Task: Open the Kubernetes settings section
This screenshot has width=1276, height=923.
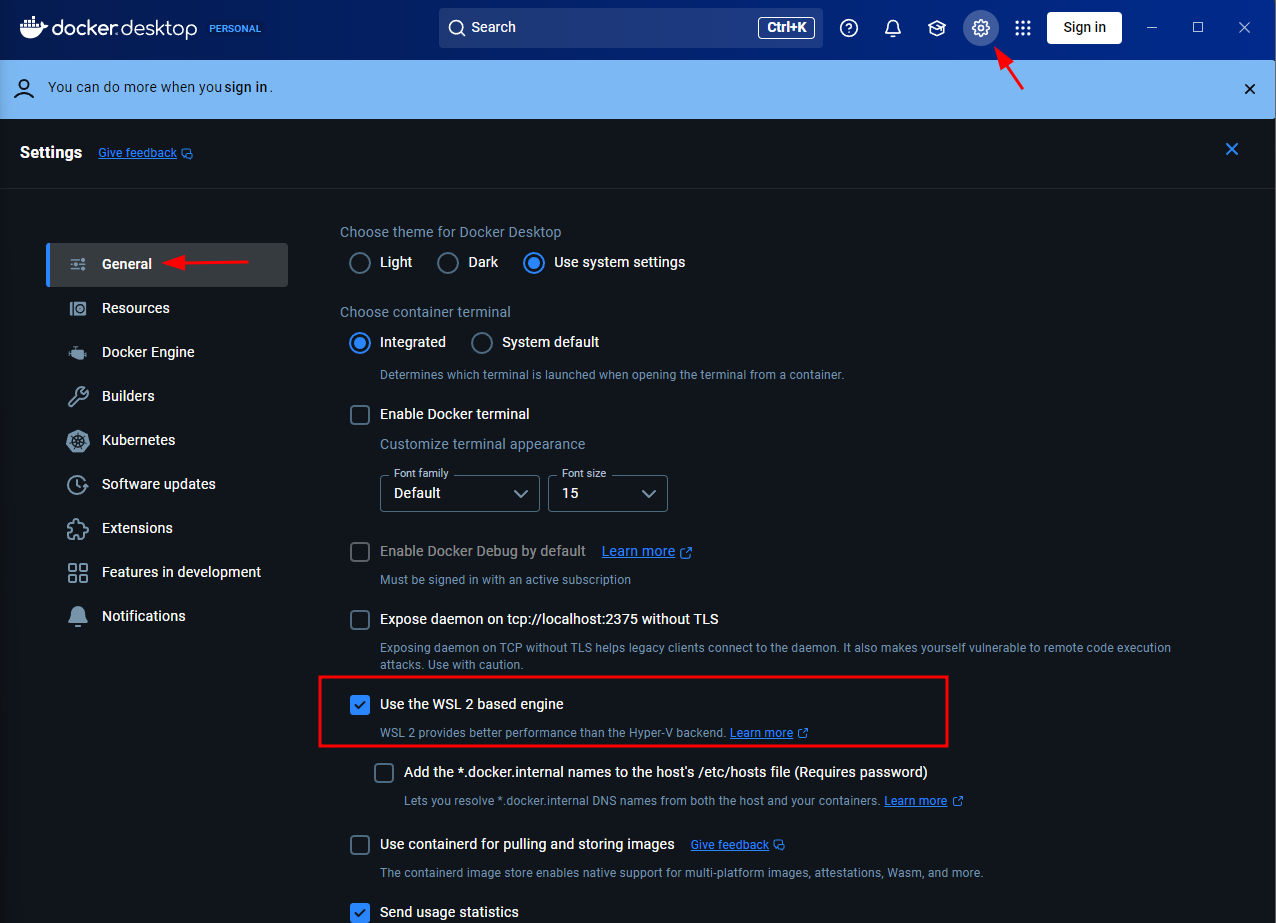Action: pyautogui.click(x=138, y=440)
